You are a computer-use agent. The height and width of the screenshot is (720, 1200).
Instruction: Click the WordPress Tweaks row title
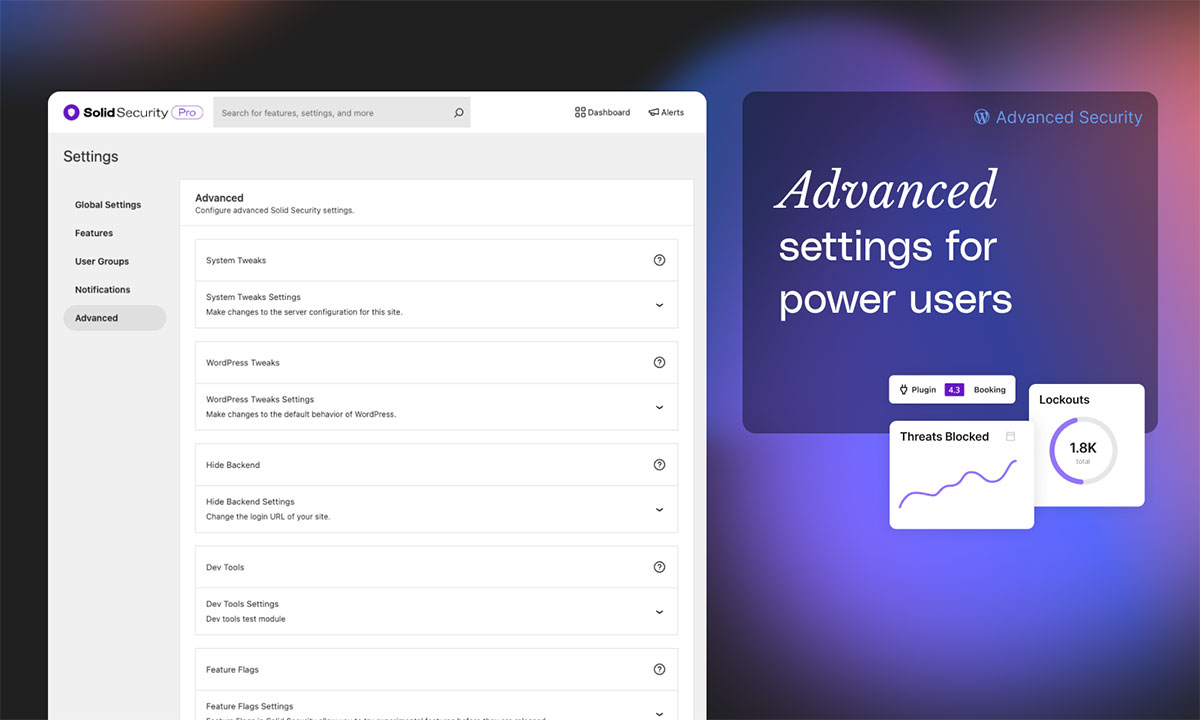(x=243, y=363)
